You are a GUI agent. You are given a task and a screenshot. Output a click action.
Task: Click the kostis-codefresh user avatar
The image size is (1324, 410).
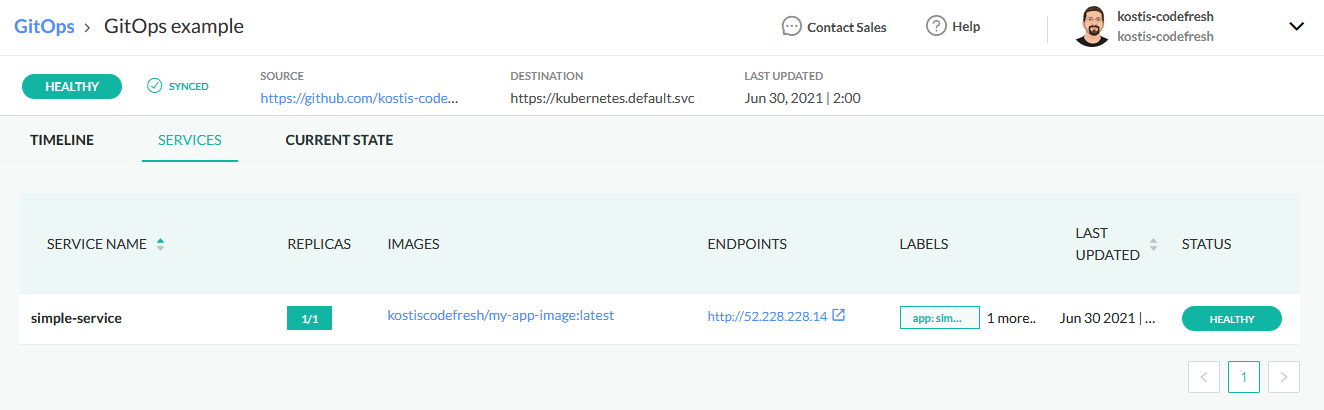tap(1092, 27)
